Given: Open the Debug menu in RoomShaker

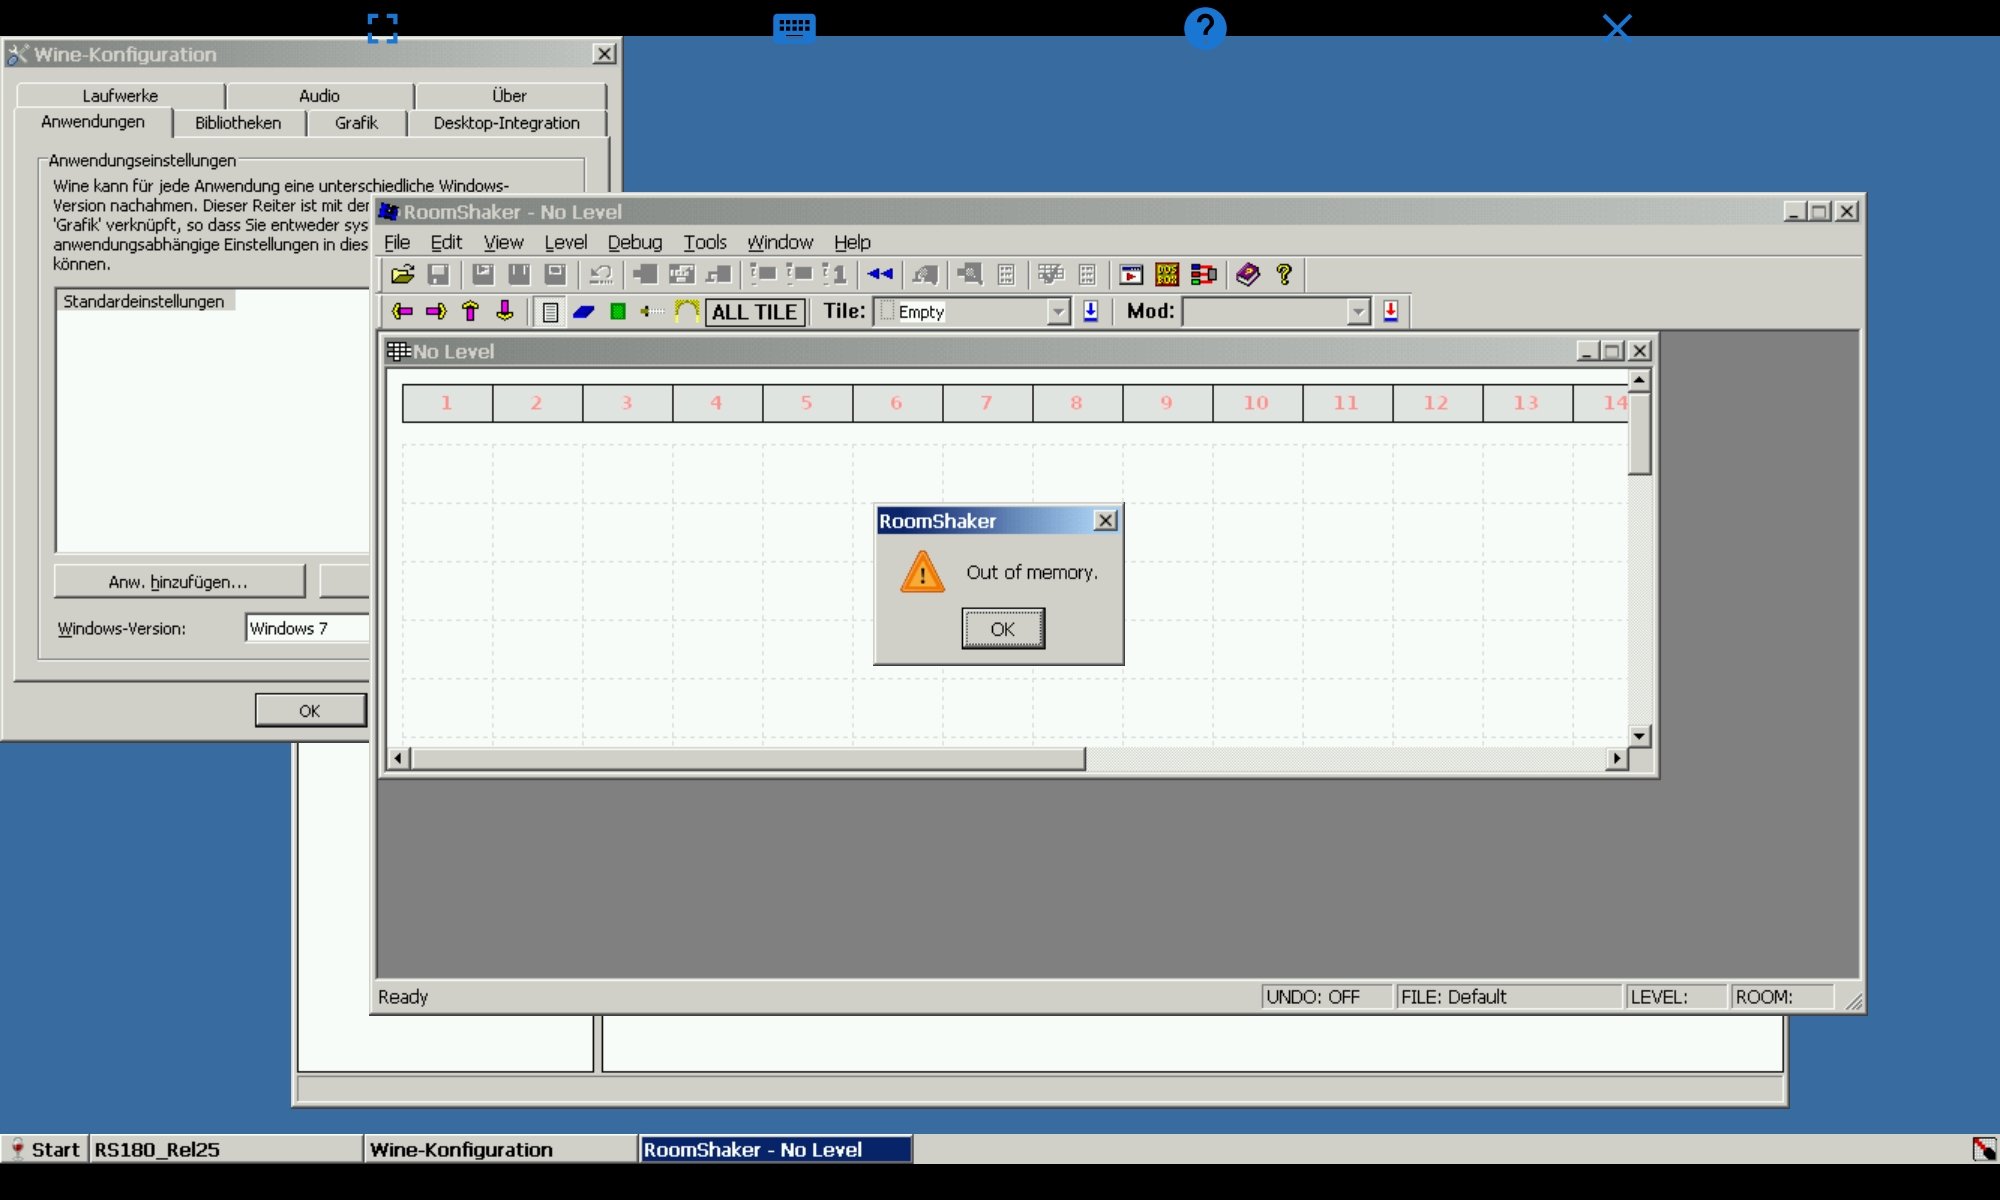Looking at the screenshot, I should point(634,242).
